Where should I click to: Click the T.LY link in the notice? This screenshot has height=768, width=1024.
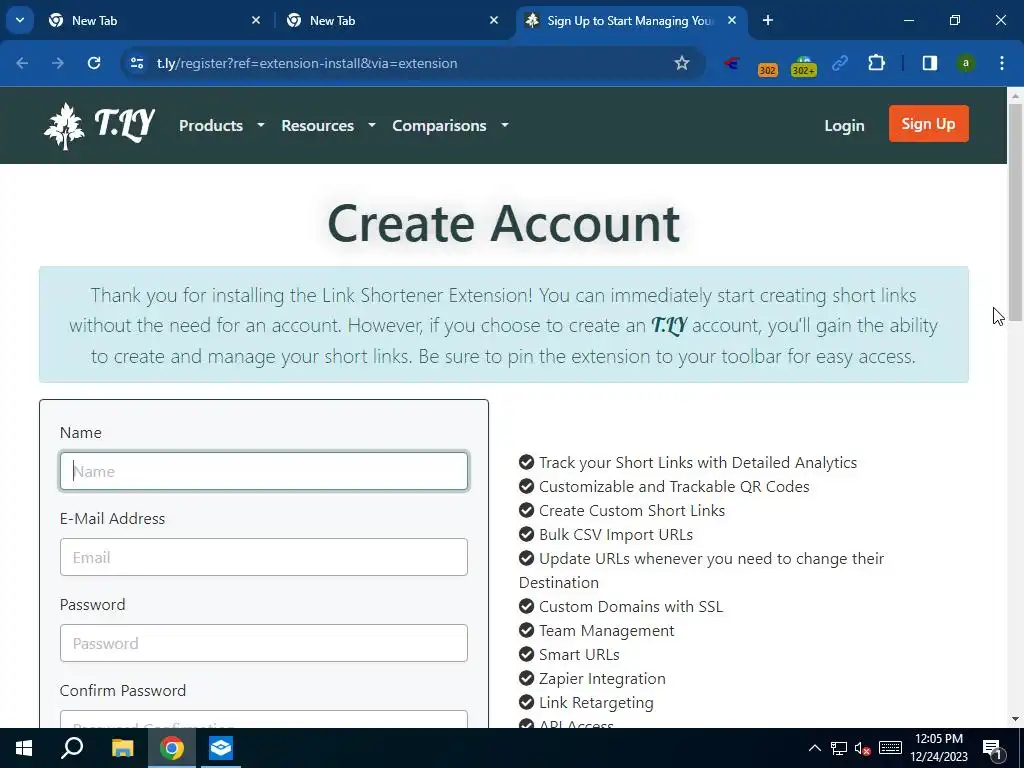pos(669,325)
